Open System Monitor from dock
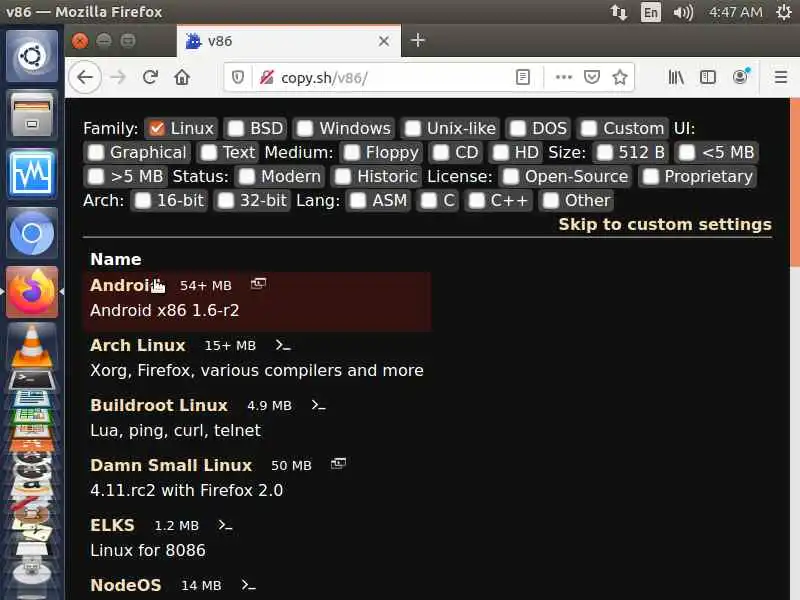This screenshot has height=600, width=800. pos(32,173)
